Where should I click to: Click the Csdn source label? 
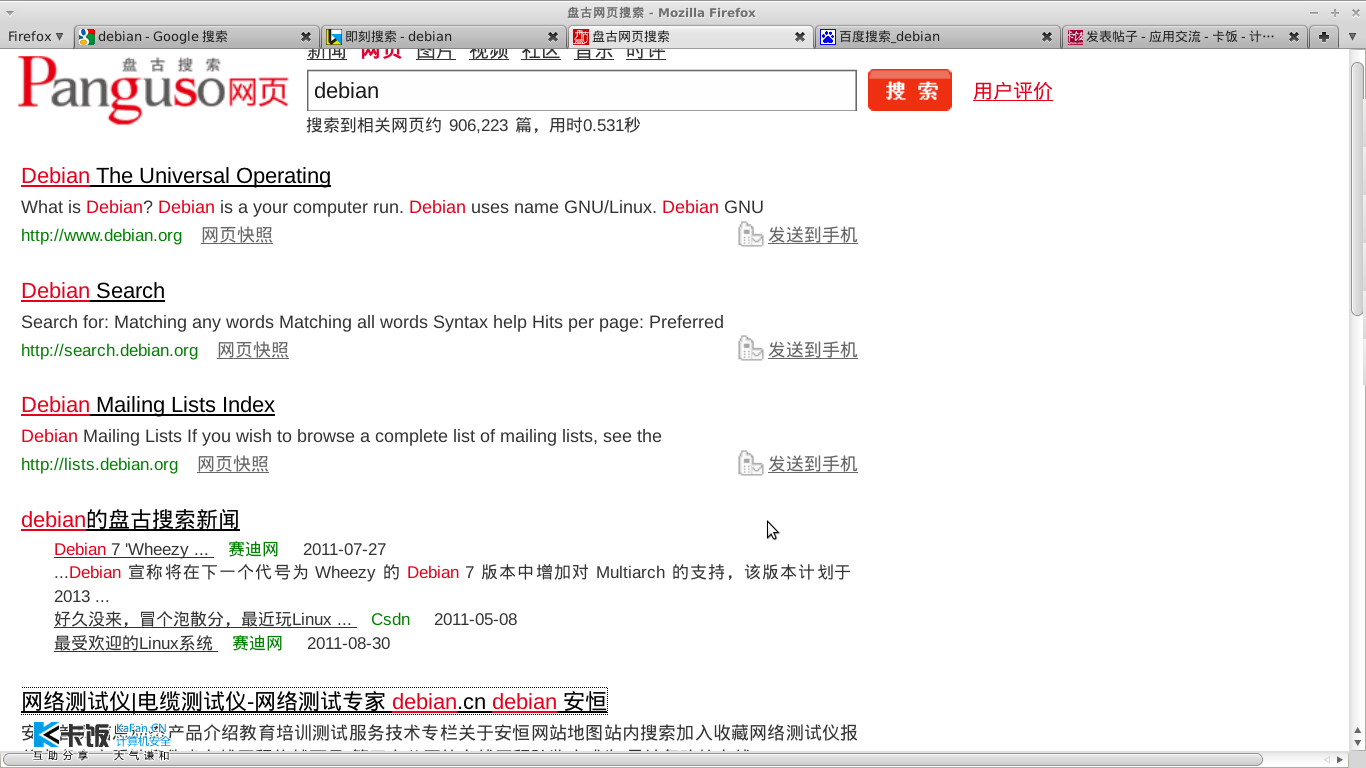[x=390, y=619]
